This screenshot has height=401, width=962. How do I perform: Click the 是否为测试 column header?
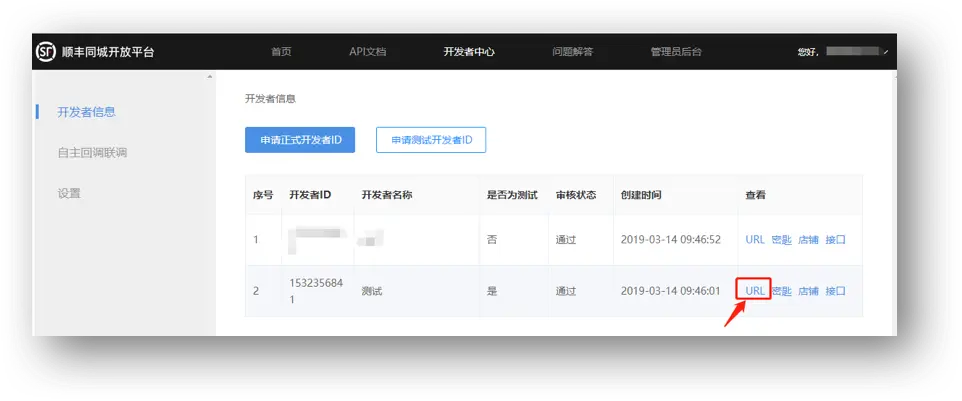[512, 195]
